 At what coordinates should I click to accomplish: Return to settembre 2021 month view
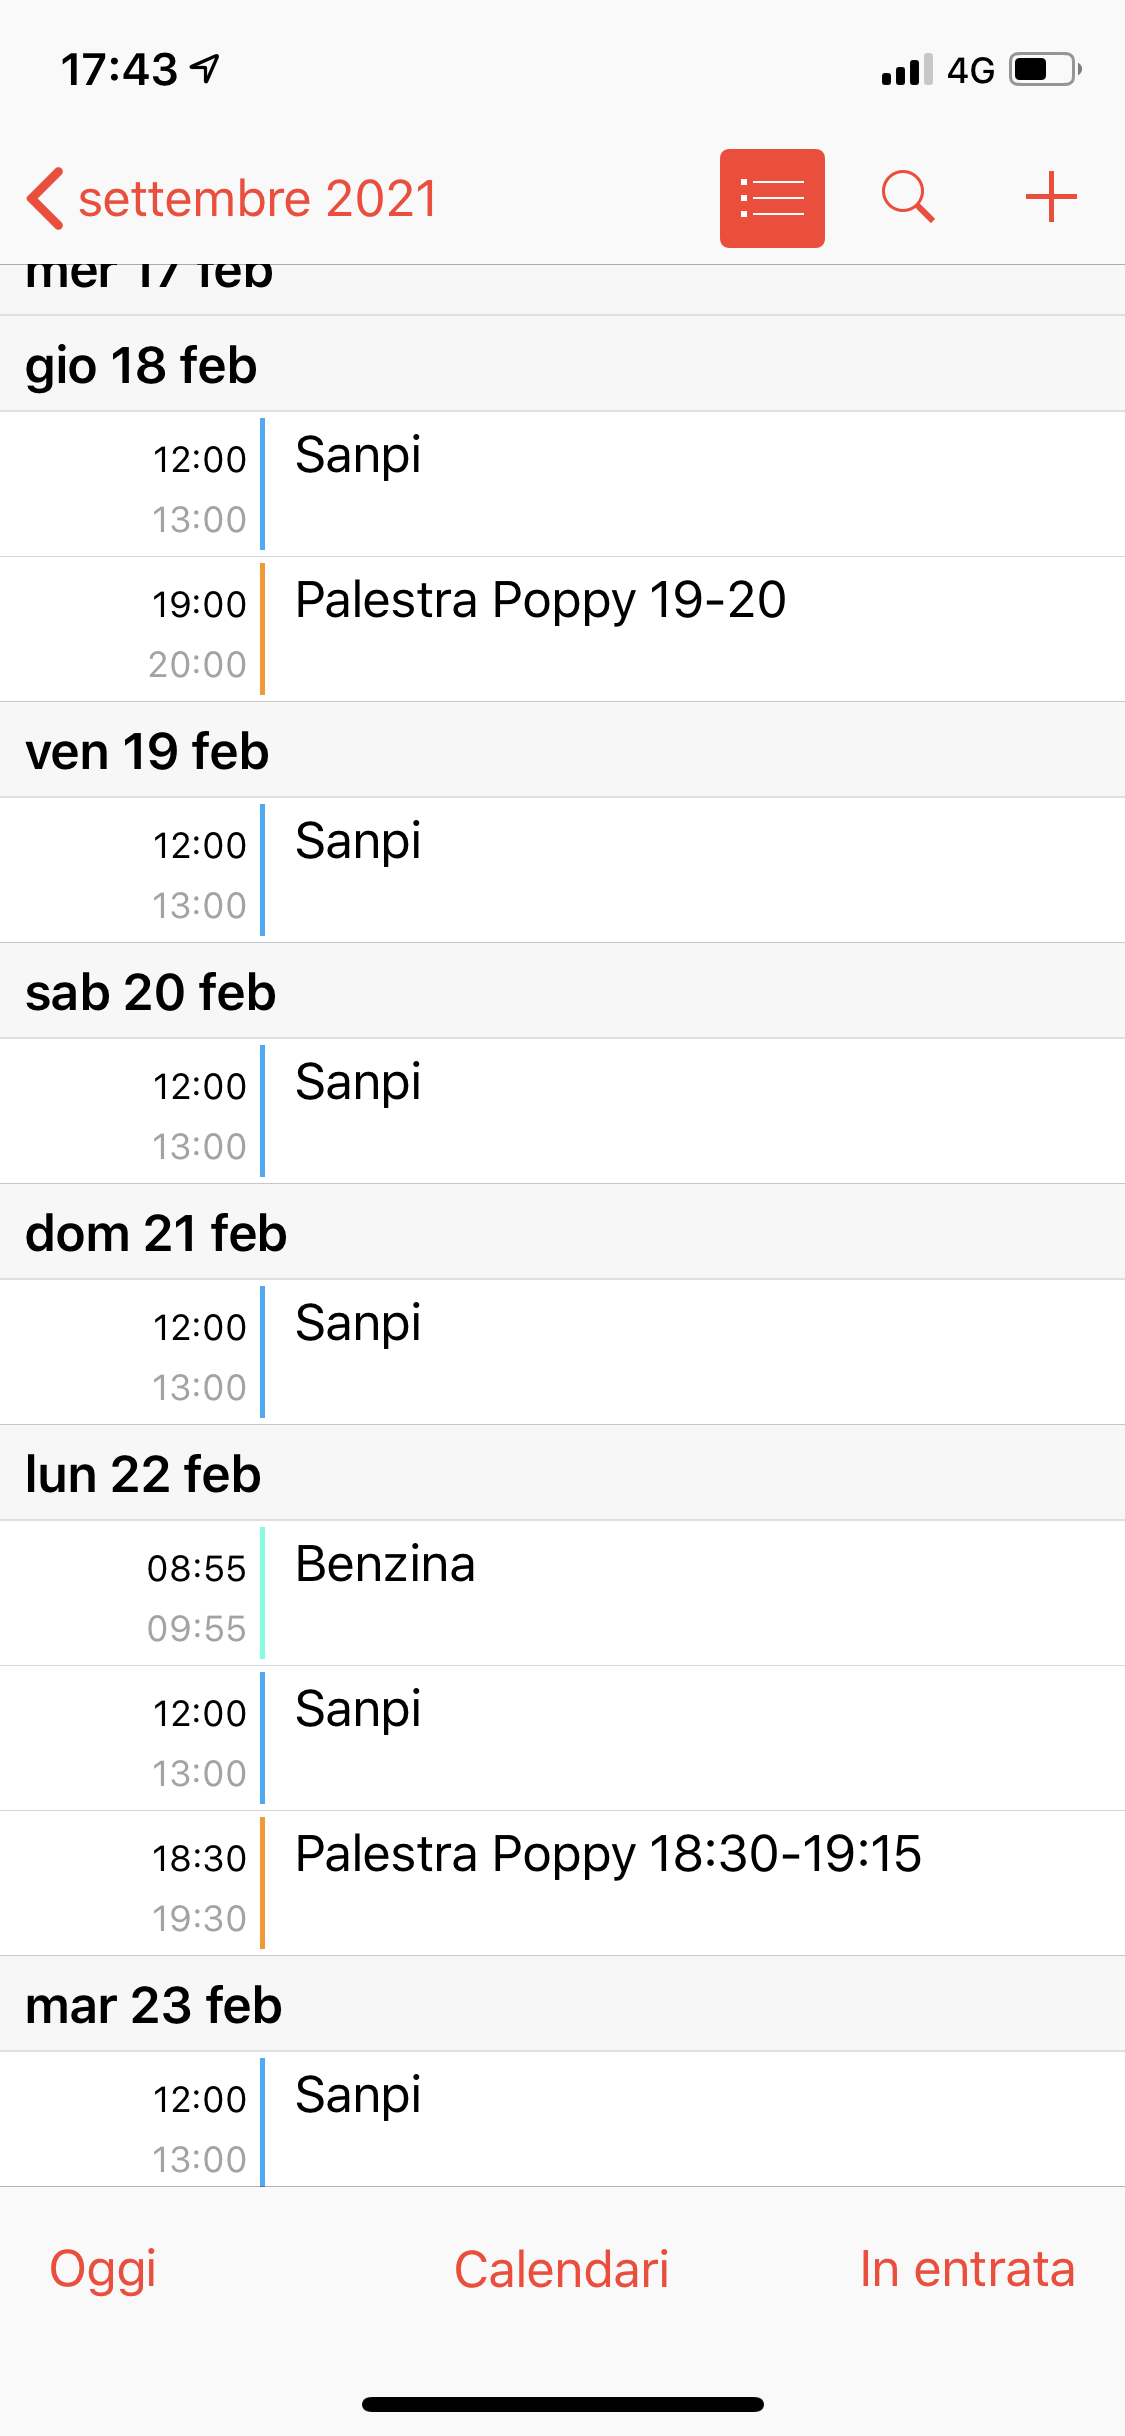257,198
